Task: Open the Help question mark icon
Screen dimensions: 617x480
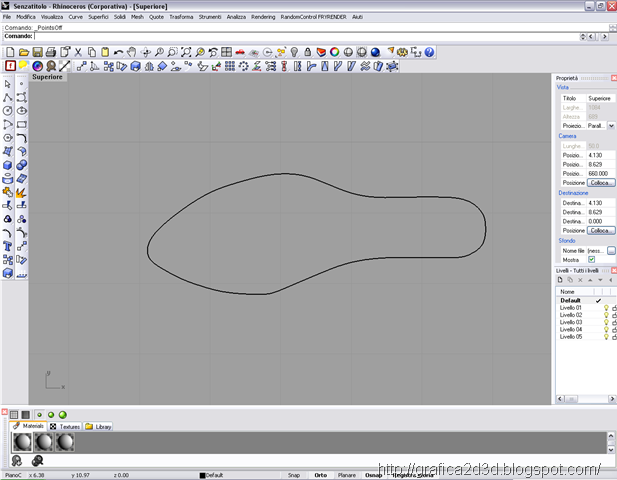Action: point(429,52)
